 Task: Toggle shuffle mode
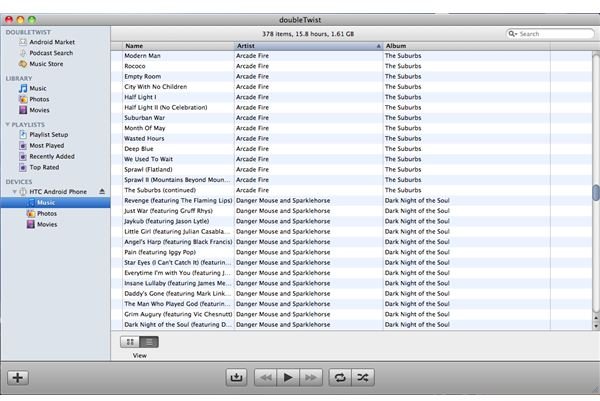coord(363,378)
